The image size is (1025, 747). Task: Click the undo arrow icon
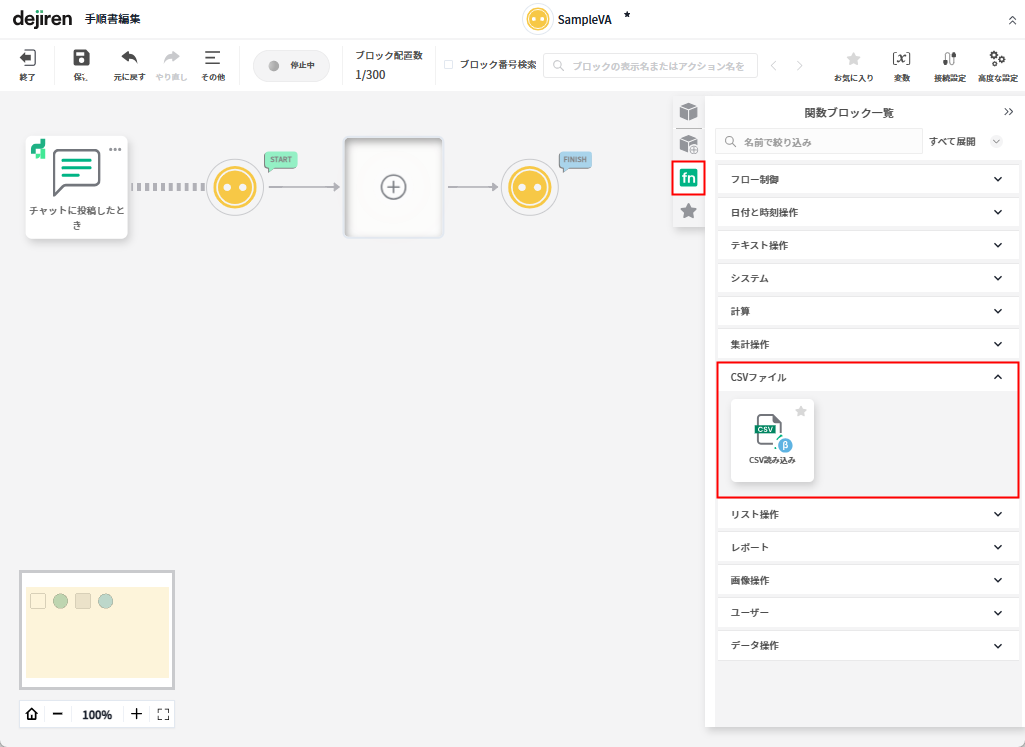pyautogui.click(x=129, y=59)
